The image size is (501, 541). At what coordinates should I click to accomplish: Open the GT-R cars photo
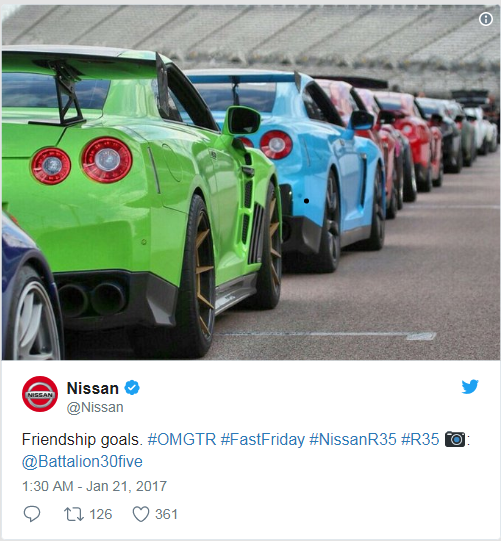[250, 182]
